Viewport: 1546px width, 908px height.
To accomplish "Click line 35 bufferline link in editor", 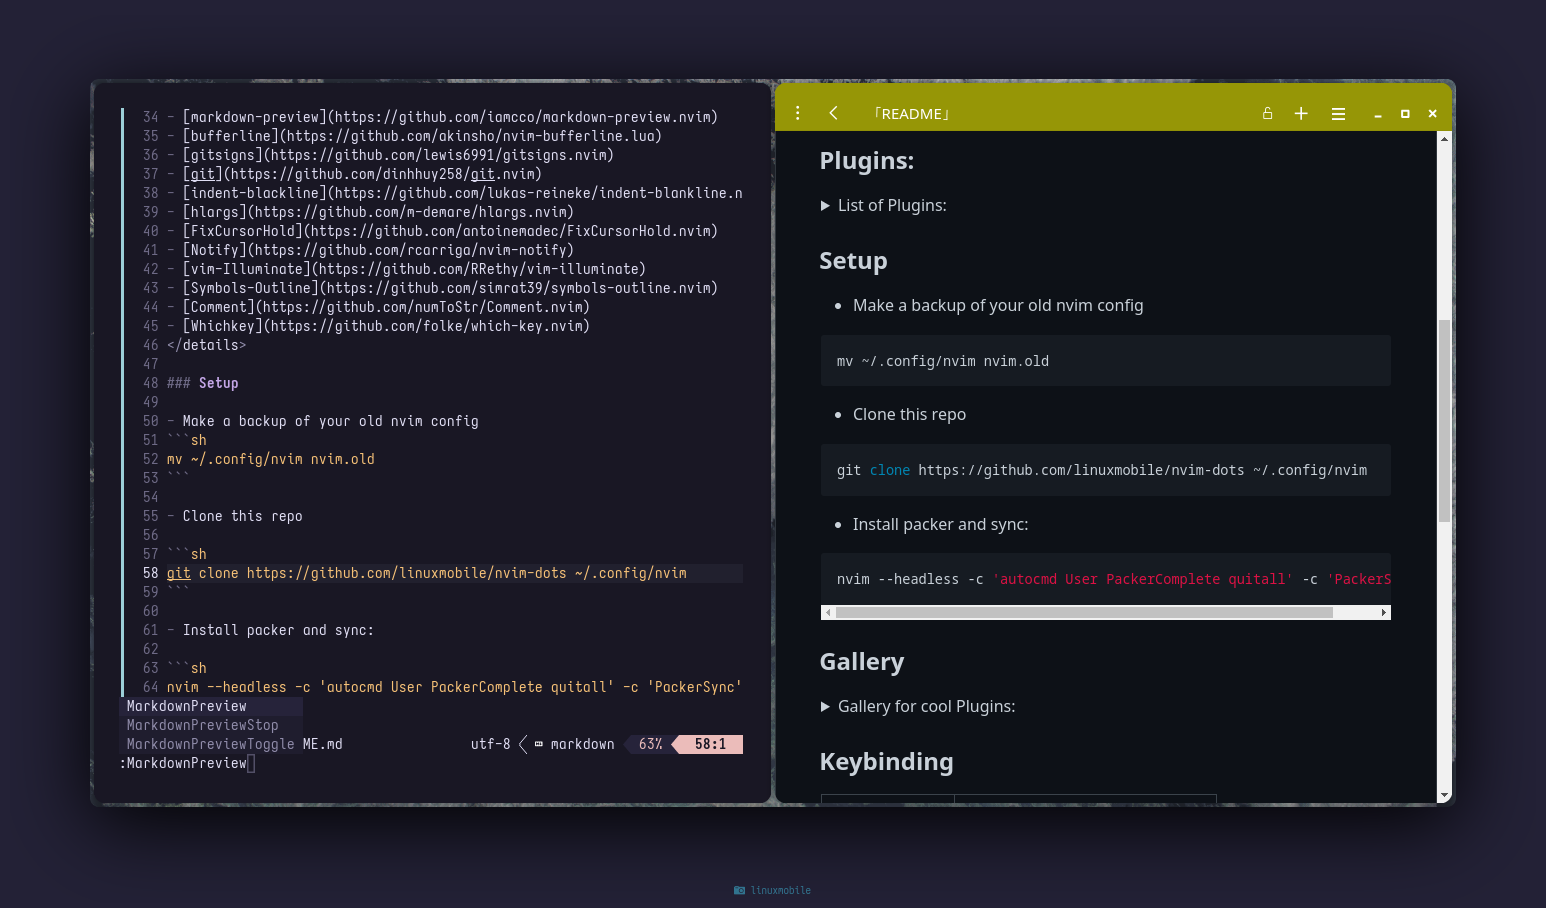I will point(422,136).
